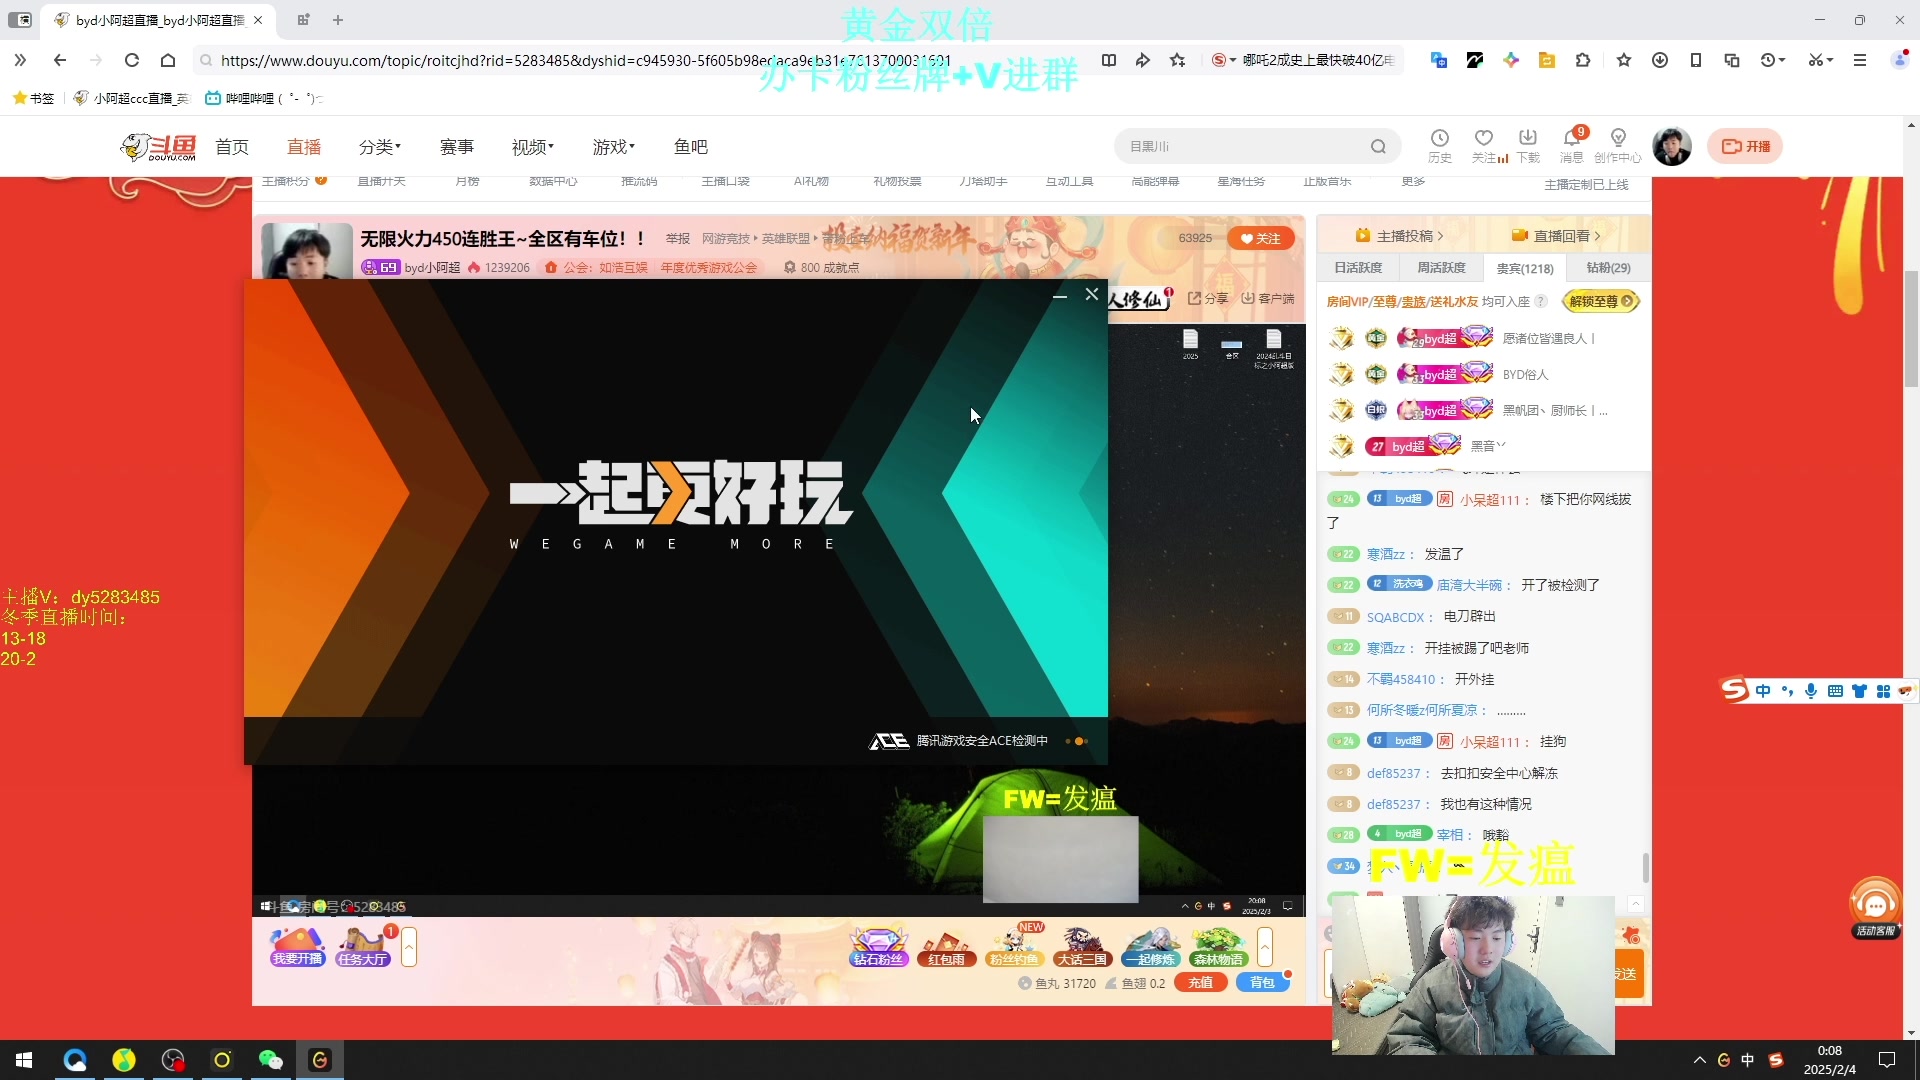Toggle taskbar IME 中 indicator
Viewport: 1920px width, 1080px height.
tap(1748, 1060)
